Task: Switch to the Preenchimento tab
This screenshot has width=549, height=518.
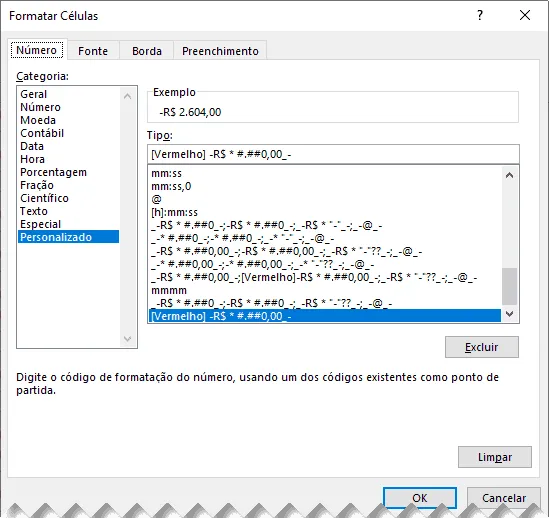Action: point(220,51)
